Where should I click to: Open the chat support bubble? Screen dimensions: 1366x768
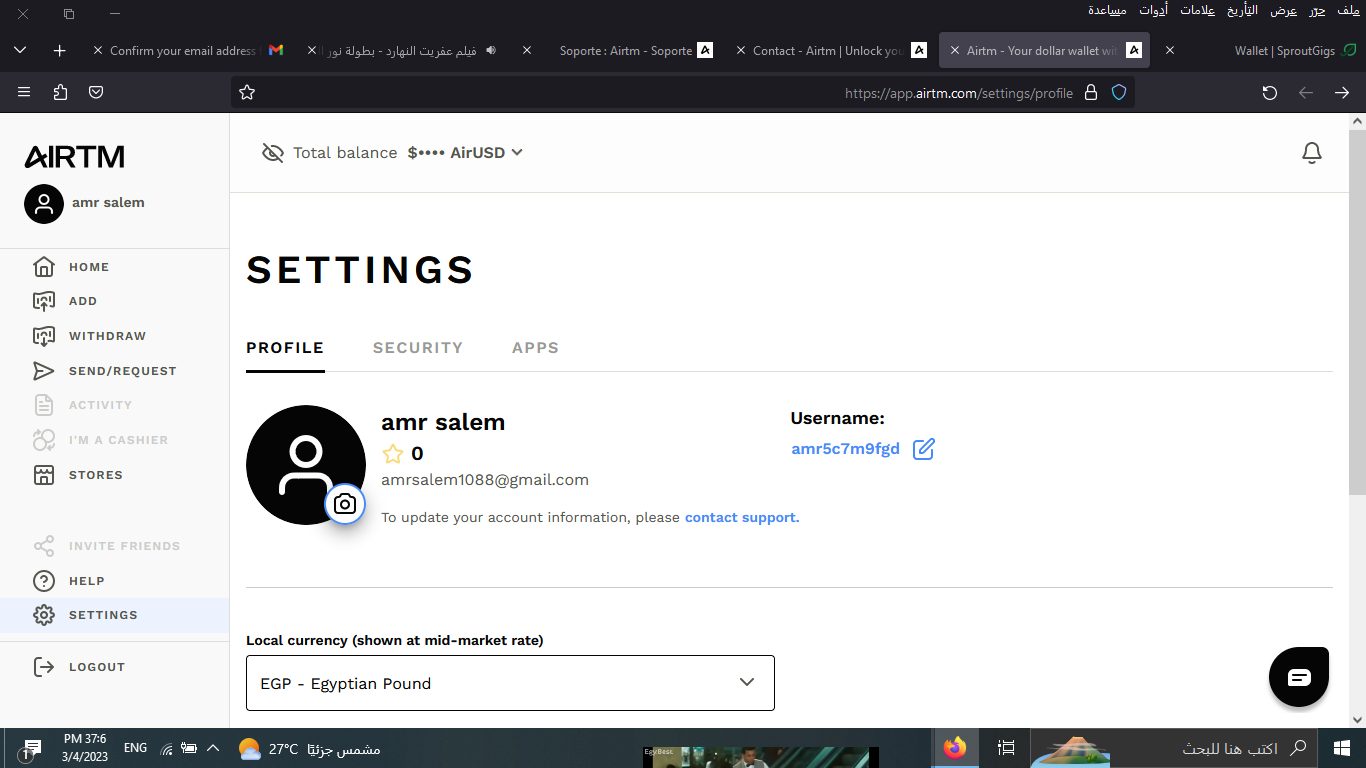pos(1298,677)
